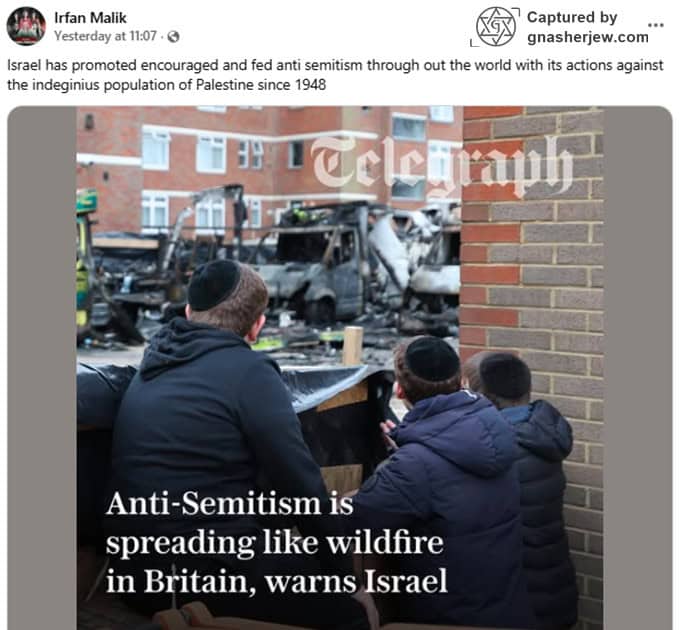
Task: Click the 'spreading like wildfire' headline line
Action: 275,542
